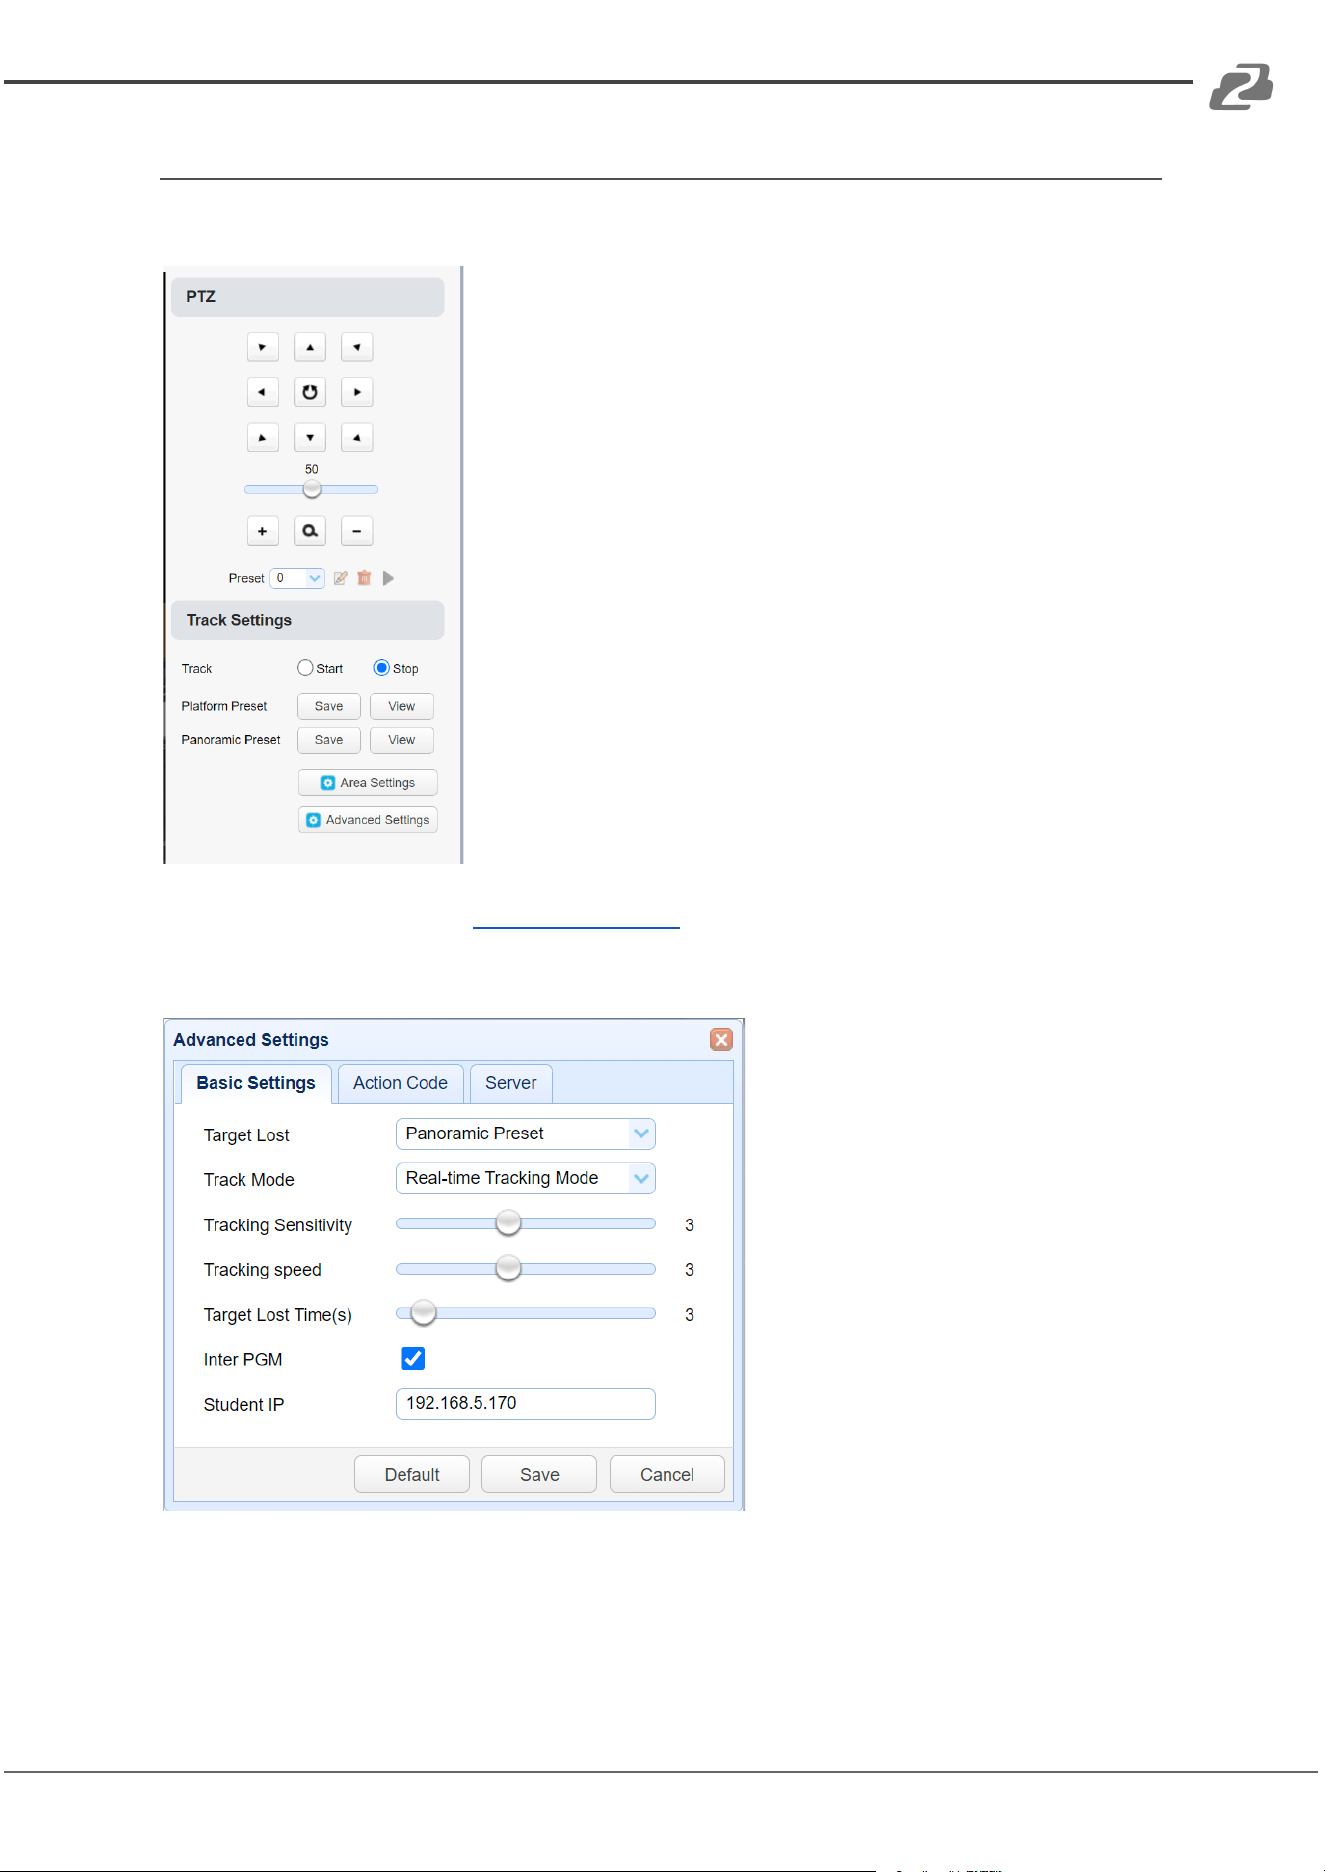Save the Platform Preset
Viewport: 1325px width, 1872px height.
click(x=329, y=706)
